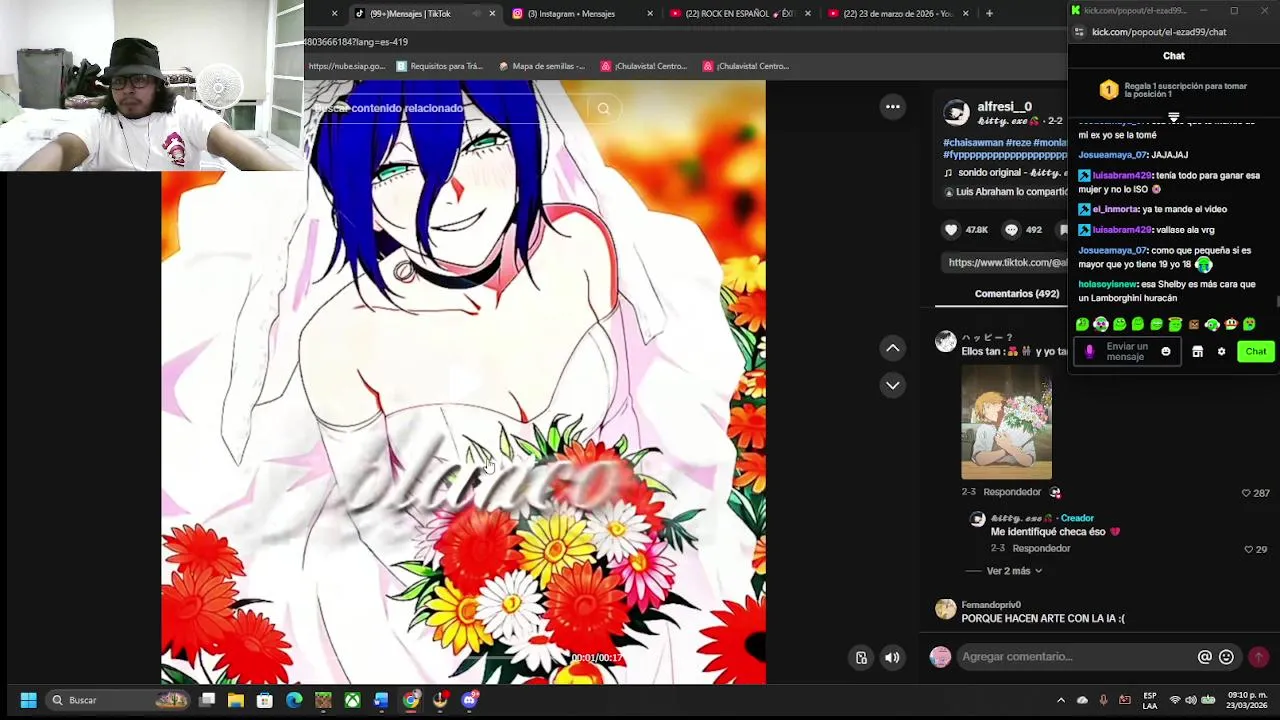Open the emoji picker in comment box
1280x720 pixels.
click(x=1226, y=657)
